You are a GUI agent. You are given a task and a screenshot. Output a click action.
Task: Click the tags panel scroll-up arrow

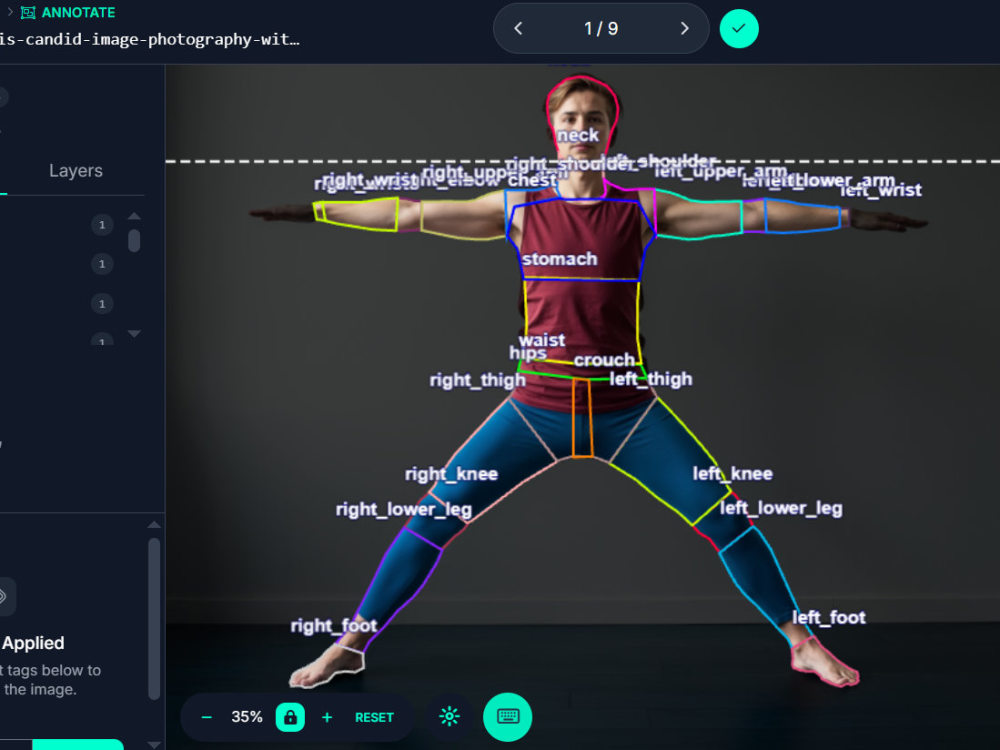154,525
